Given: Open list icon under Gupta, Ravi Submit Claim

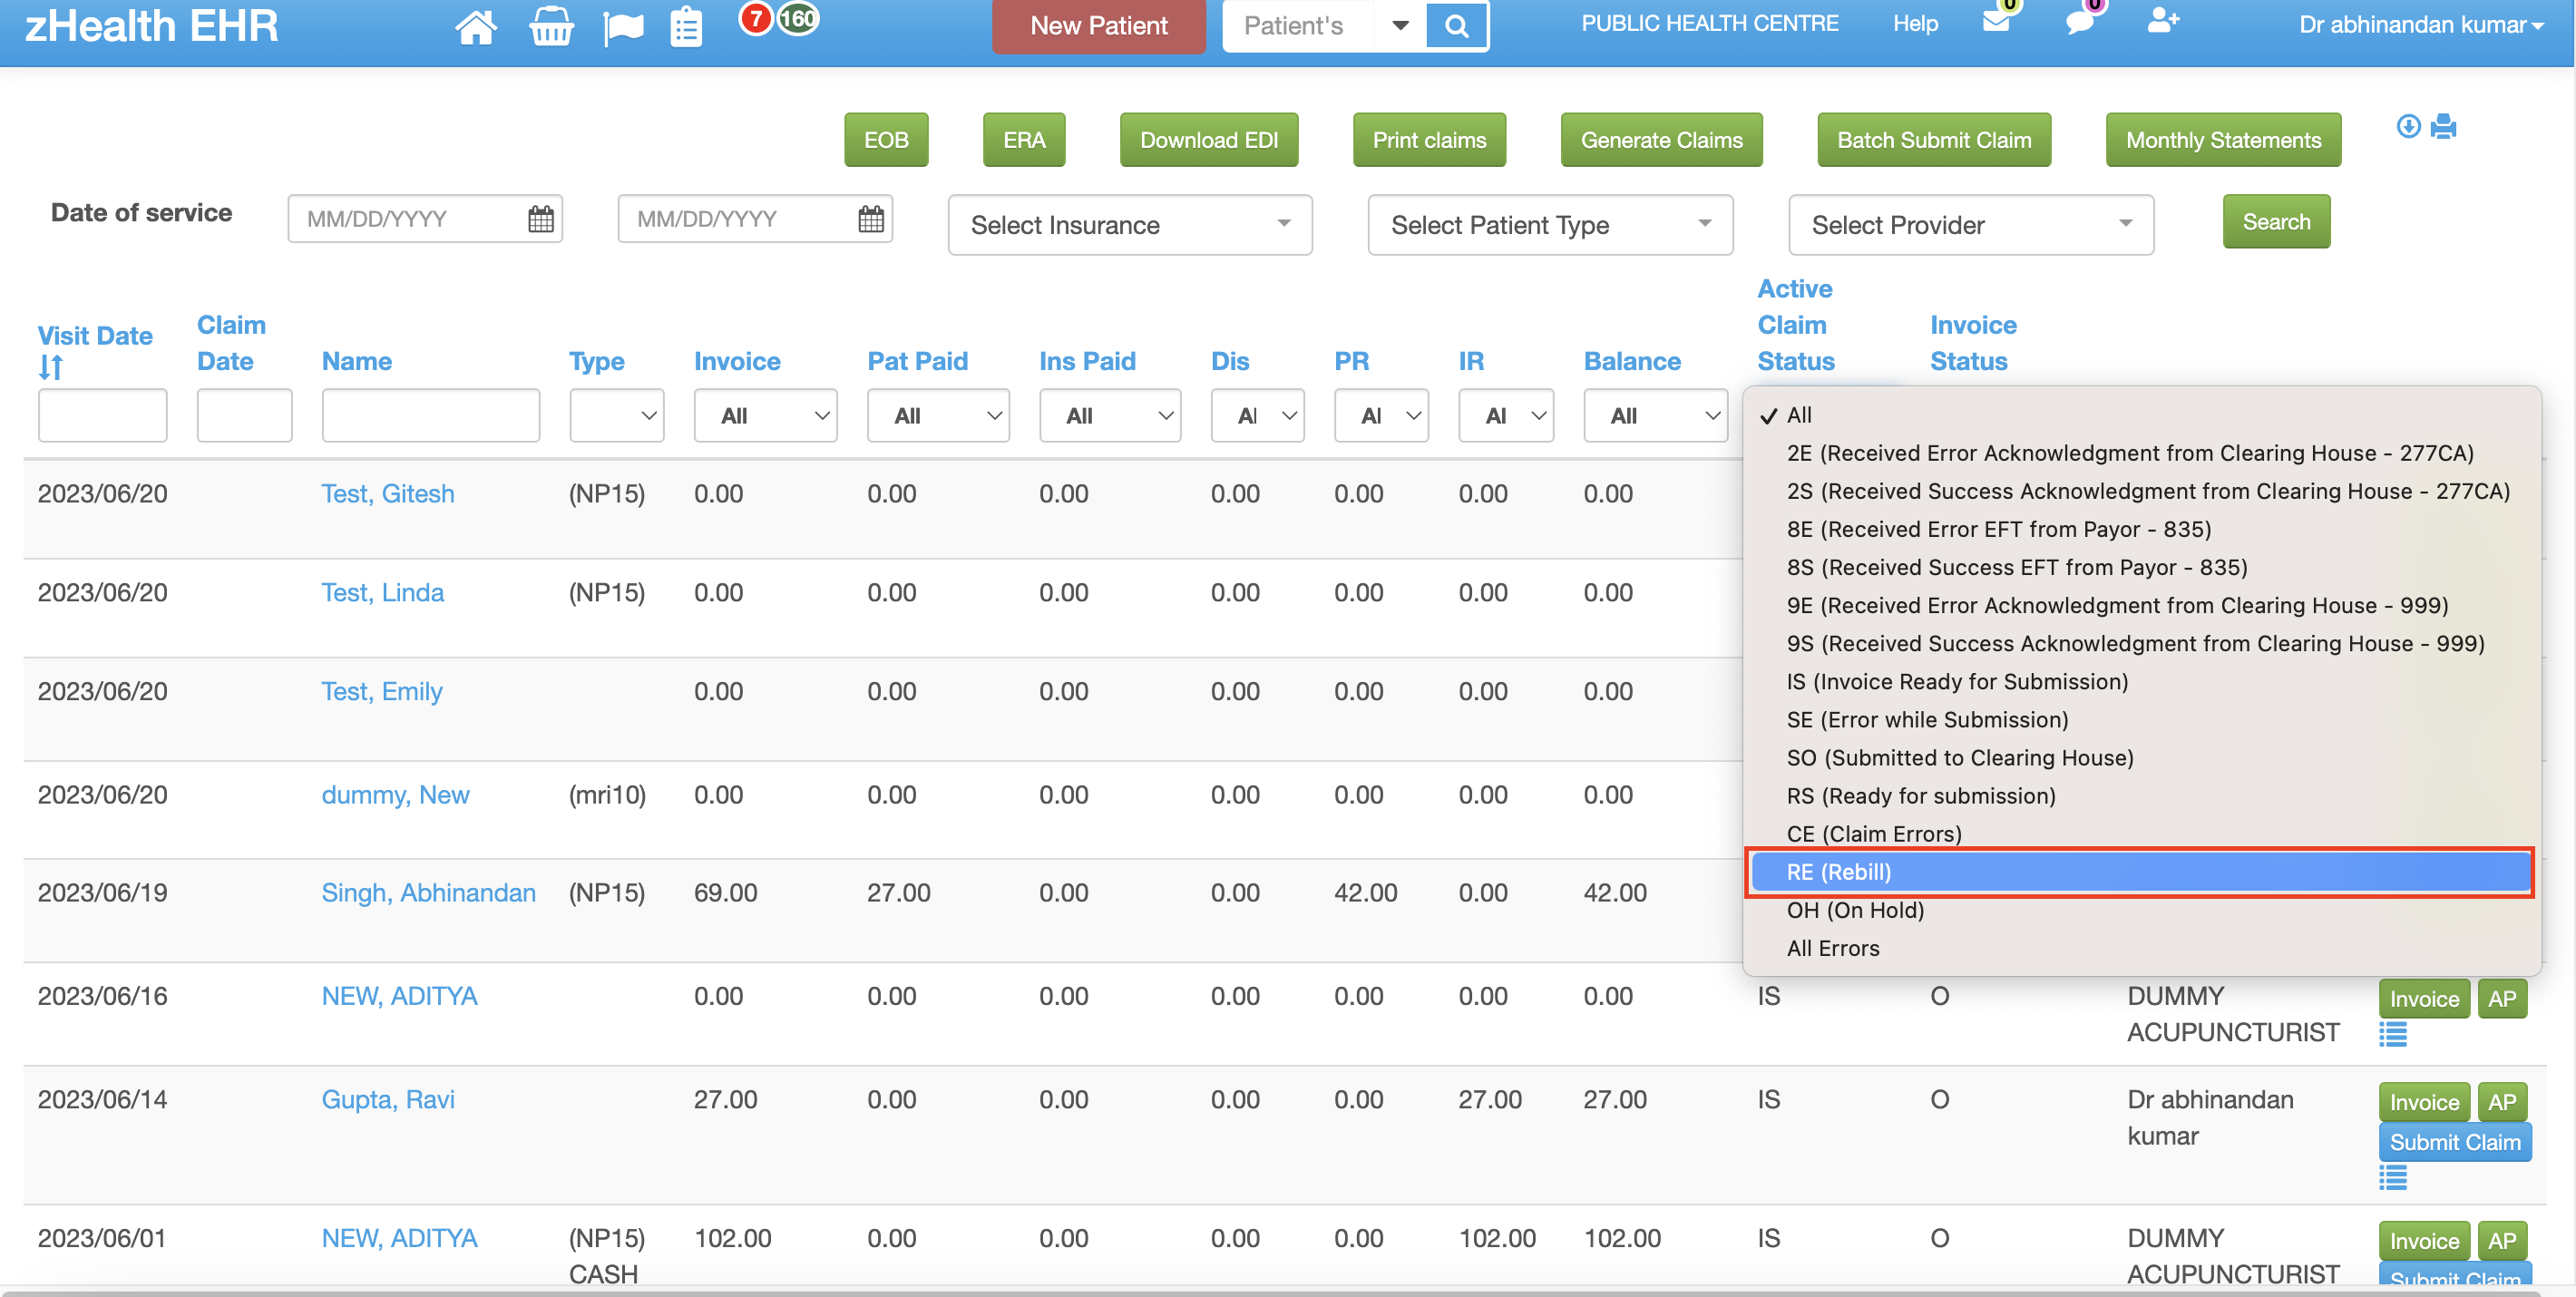Looking at the screenshot, I should (2393, 1178).
